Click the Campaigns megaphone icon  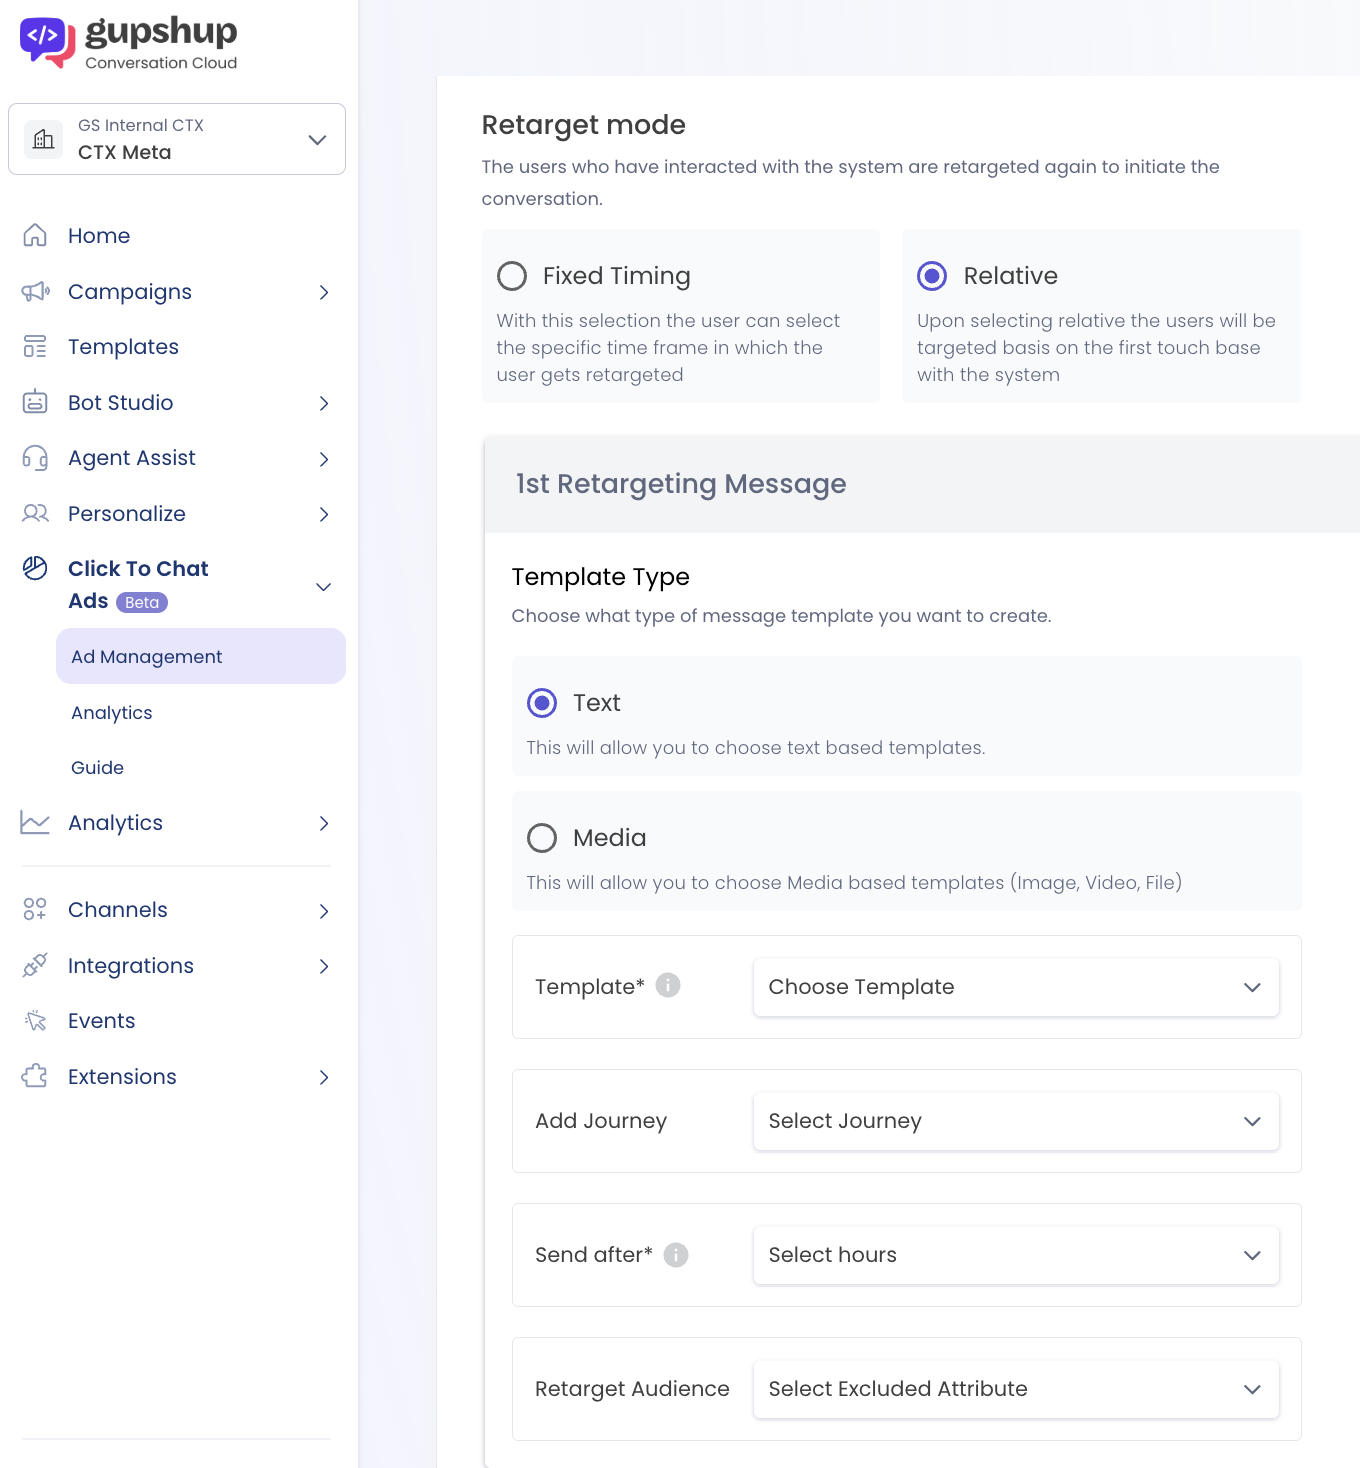click(35, 291)
